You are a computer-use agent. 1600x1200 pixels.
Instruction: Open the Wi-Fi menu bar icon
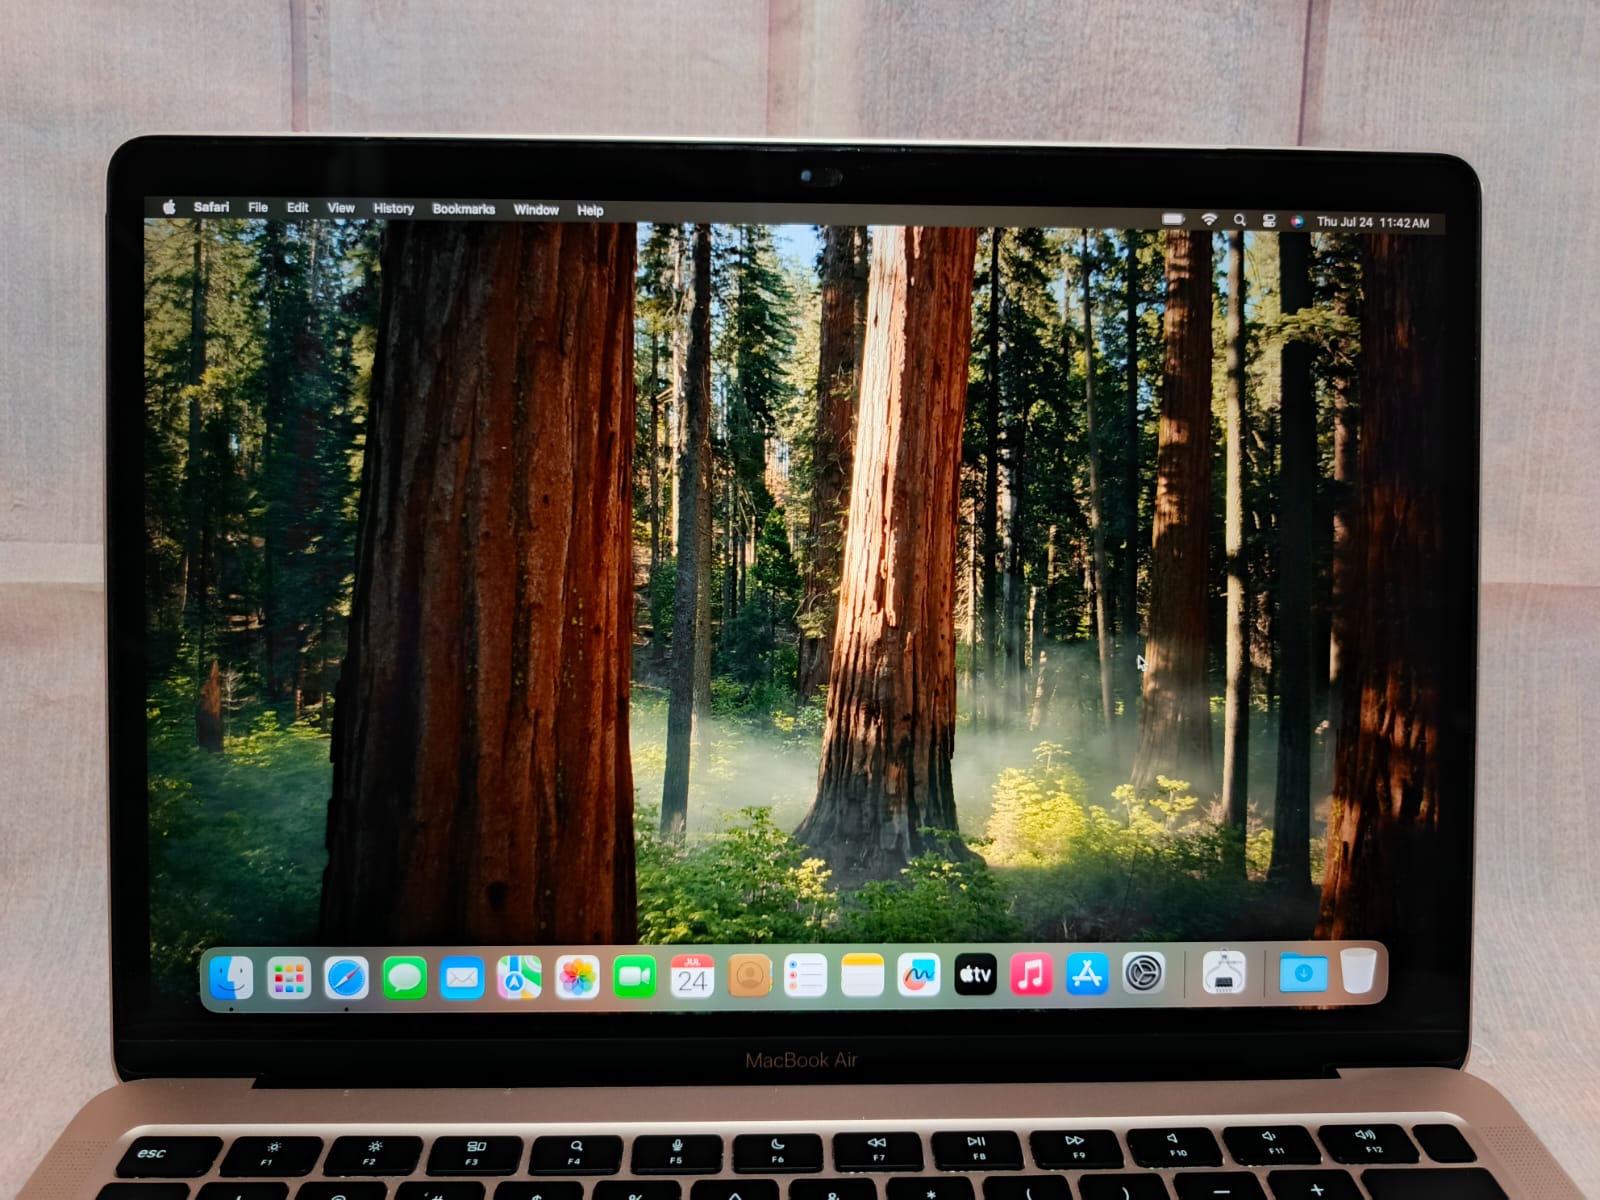click(1209, 220)
